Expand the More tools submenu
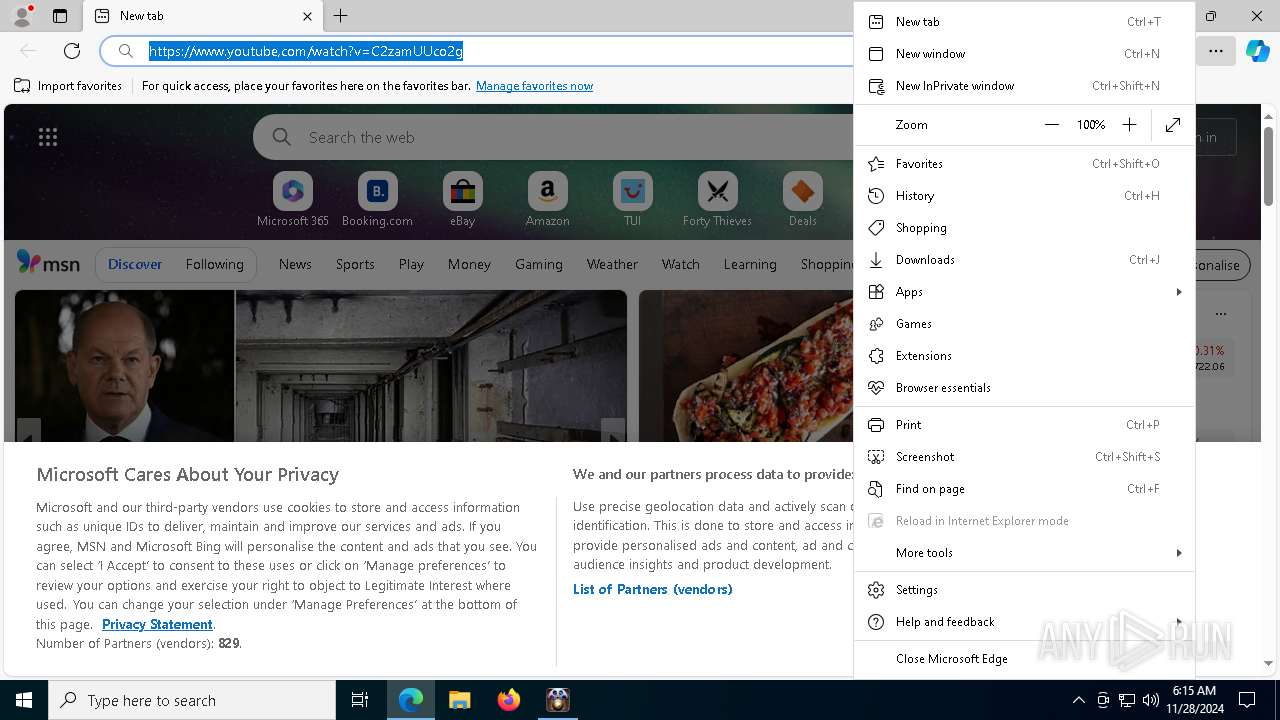Image resolution: width=1280 pixels, height=720 pixels. coord(1024,553)
